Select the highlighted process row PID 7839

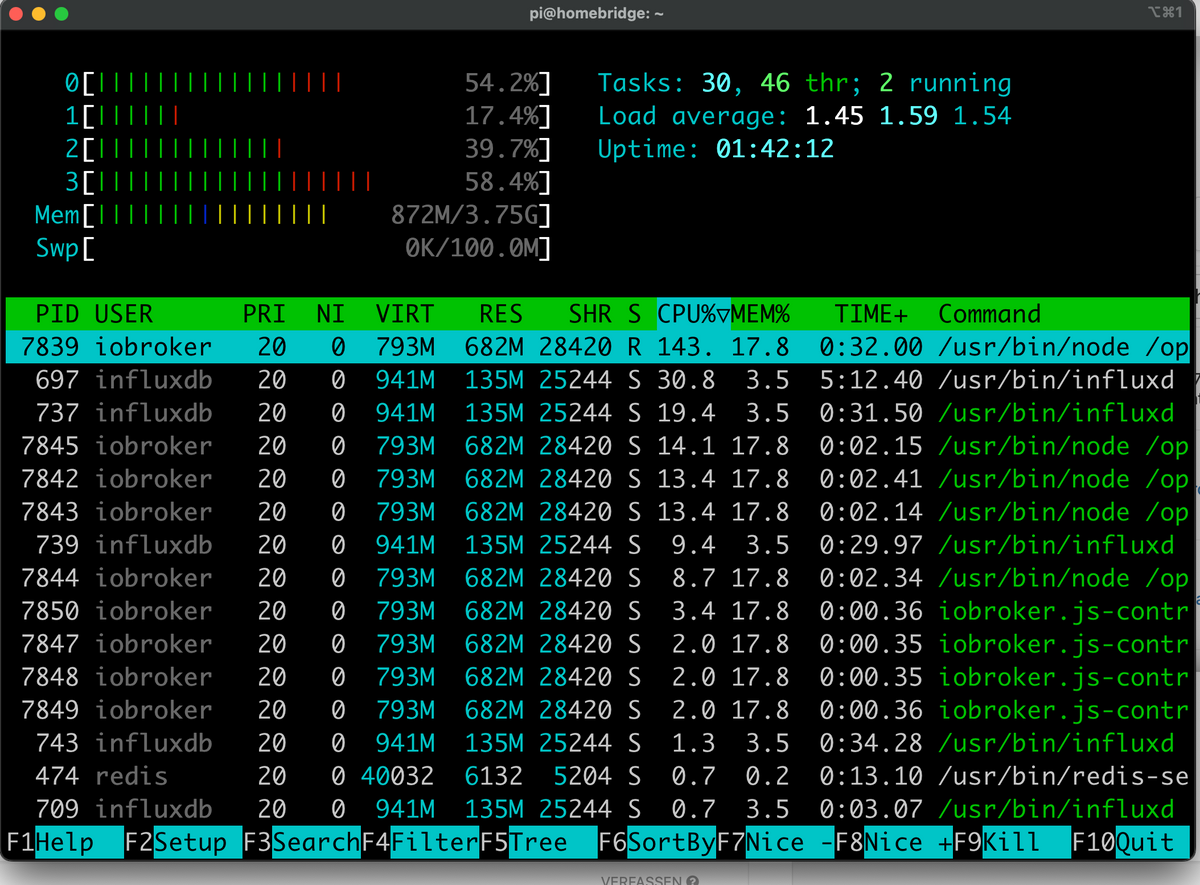click(x=597, y=347)
